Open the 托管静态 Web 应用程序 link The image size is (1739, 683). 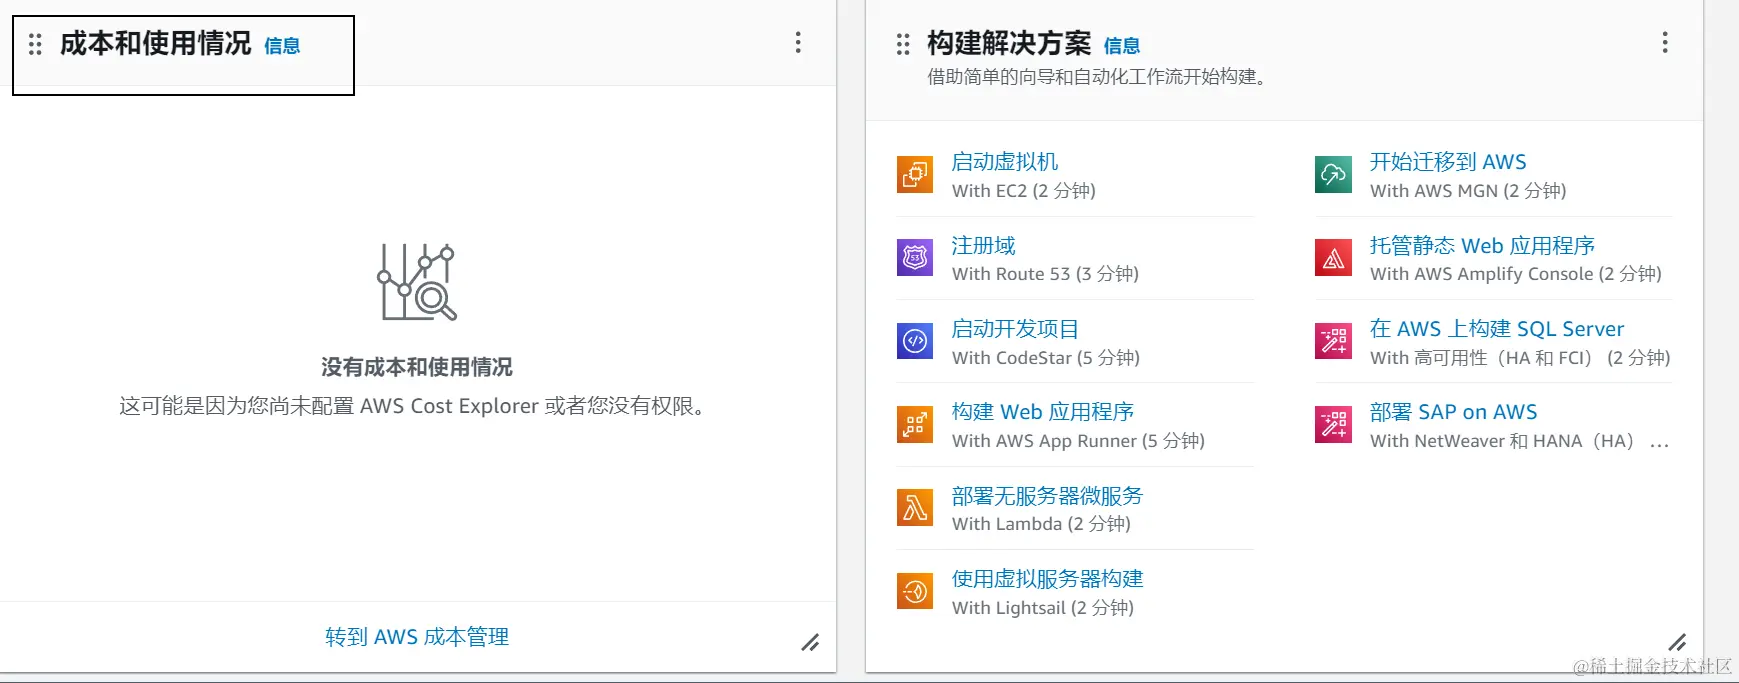1482,246
